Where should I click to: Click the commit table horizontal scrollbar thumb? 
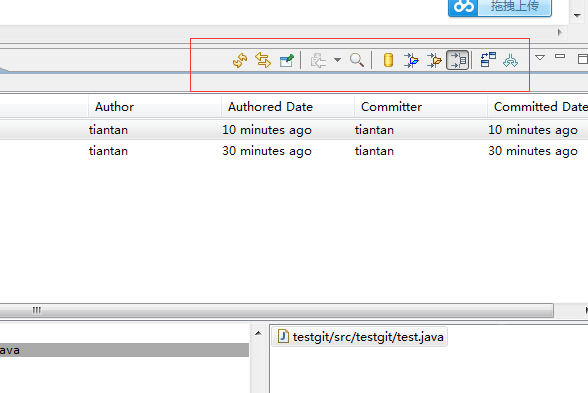pos(276,310)
